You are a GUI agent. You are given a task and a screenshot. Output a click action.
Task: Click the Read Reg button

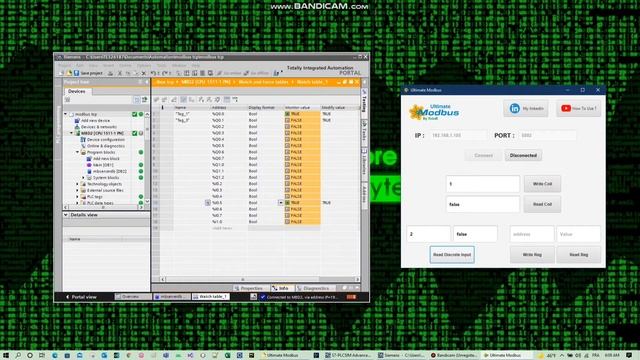[x=578, y=254]
